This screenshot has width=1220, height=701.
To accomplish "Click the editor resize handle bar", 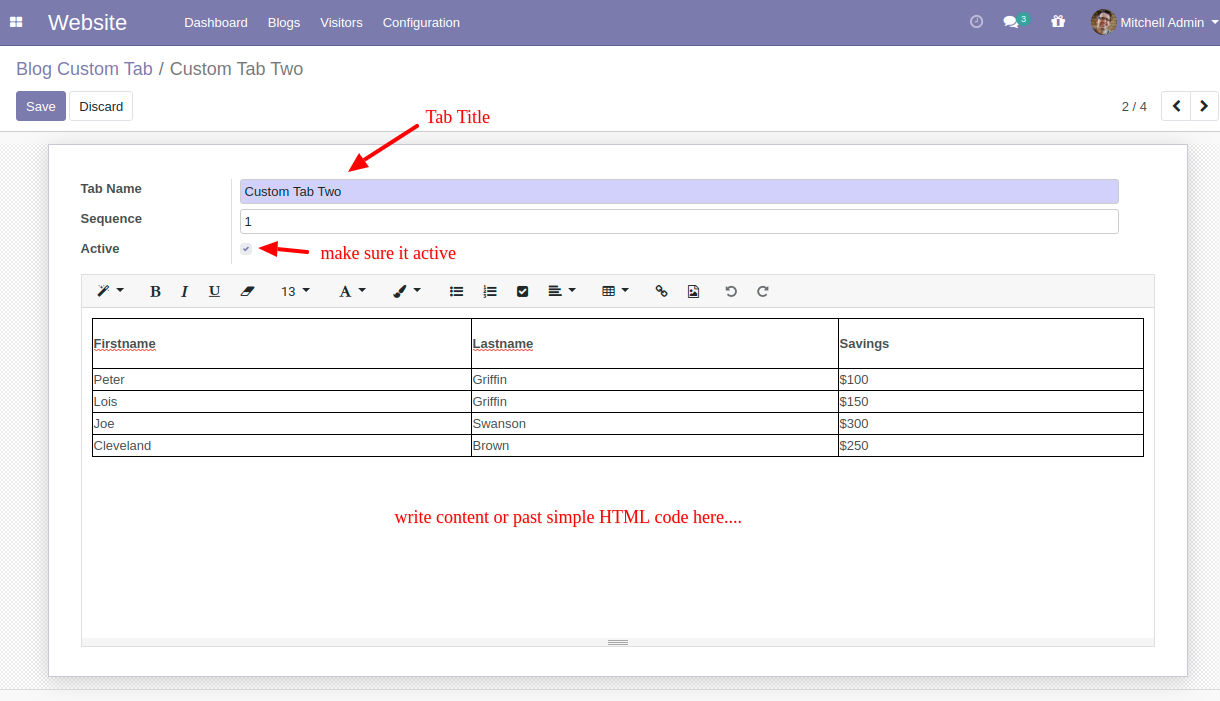I will pyautogui.click(x=618, y=642).
